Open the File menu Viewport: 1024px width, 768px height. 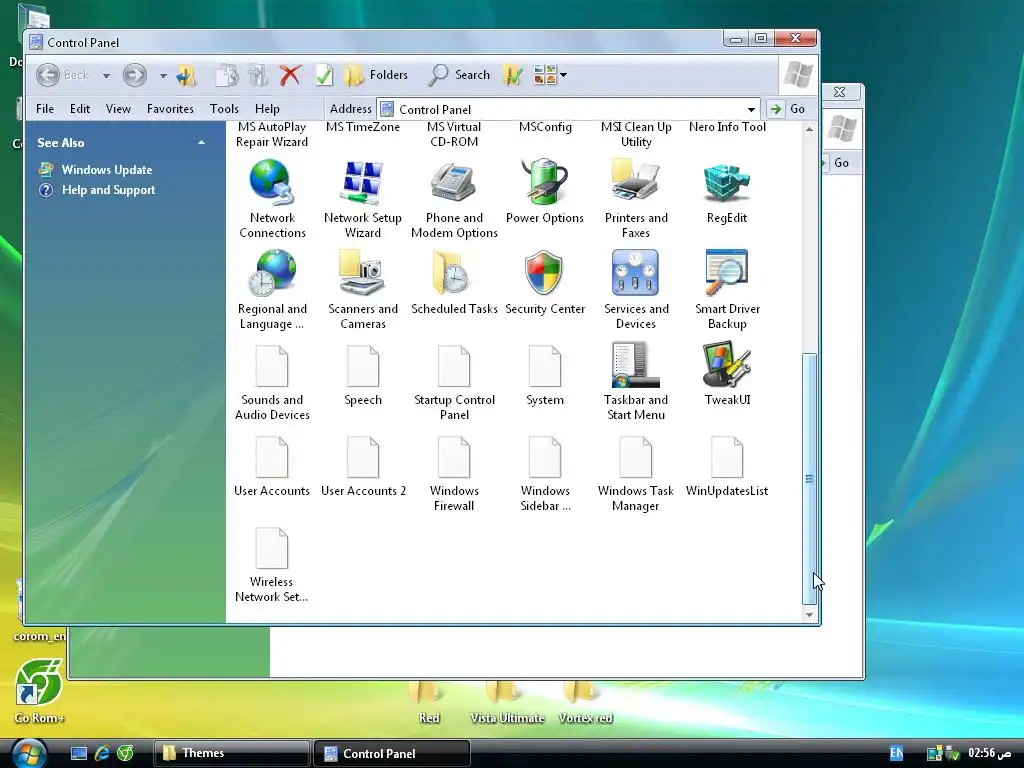click(45, 109)
